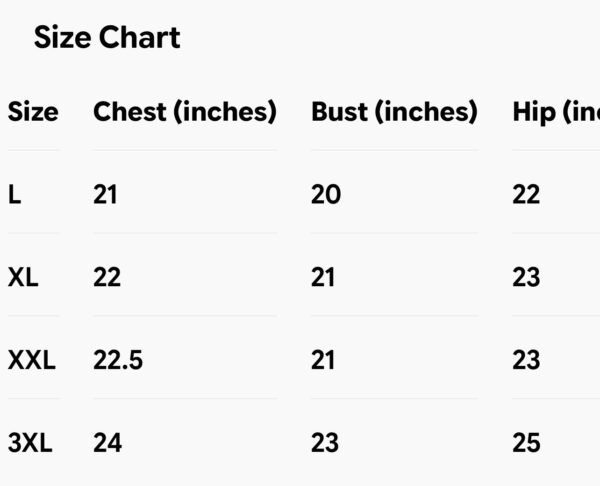This screenshot has width=600, height=486.
Task: Select the XXL size row label
Action: tap(32, 360)
